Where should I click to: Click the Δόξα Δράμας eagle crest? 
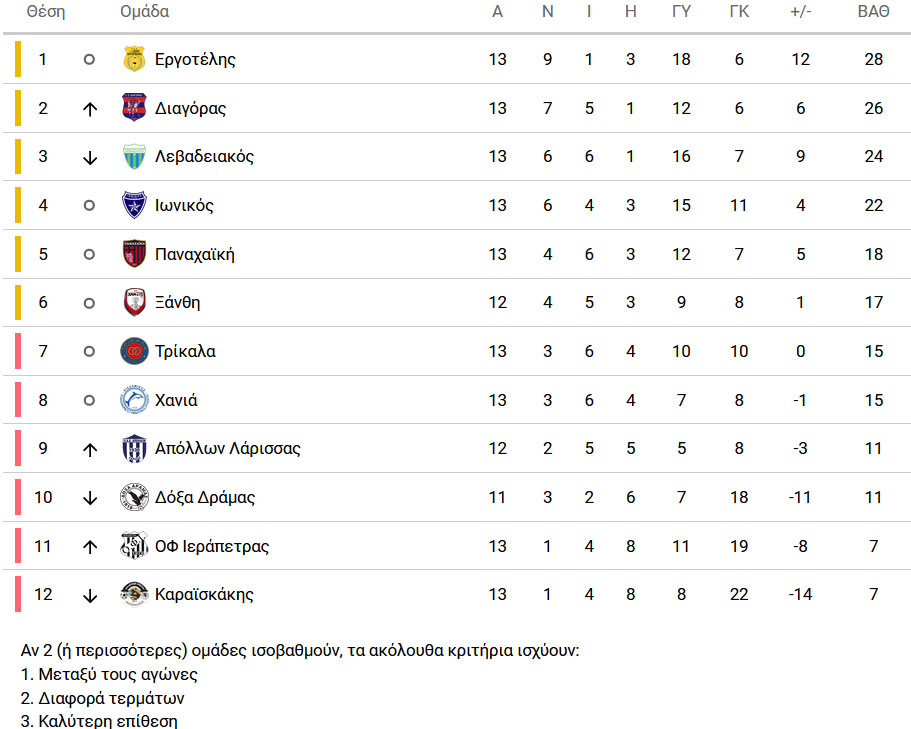(134, 497)
